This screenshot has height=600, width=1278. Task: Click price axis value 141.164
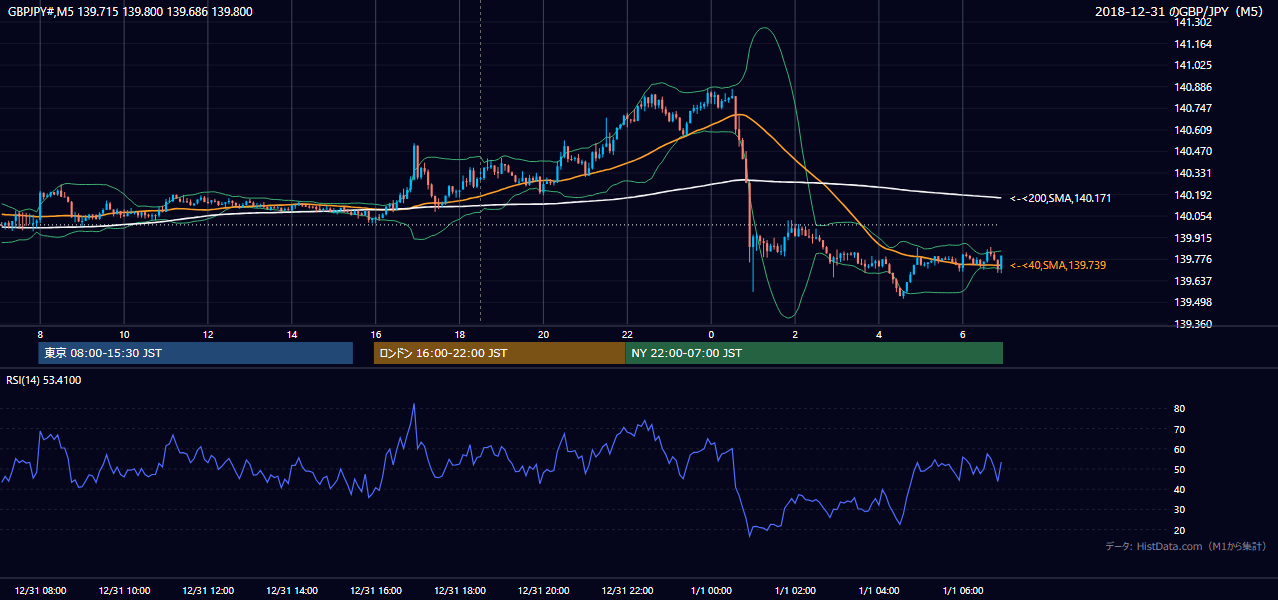point(1193,44)
